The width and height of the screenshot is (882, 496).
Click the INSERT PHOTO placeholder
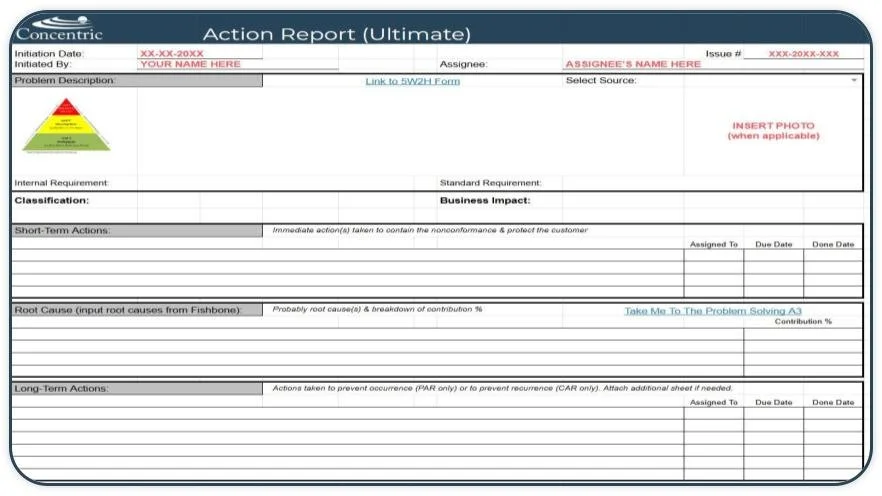(x=773, y=130)
